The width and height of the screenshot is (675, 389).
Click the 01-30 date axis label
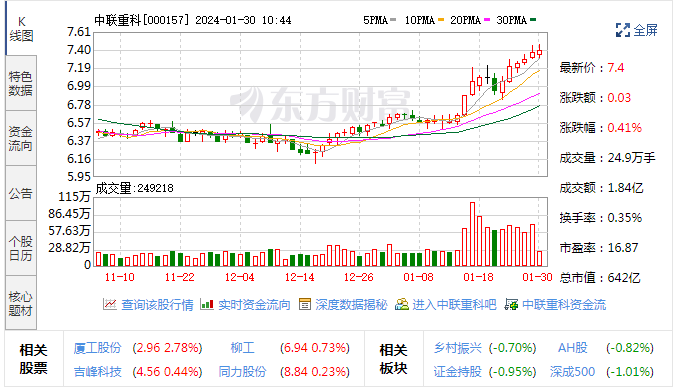(x=537, y=277)
